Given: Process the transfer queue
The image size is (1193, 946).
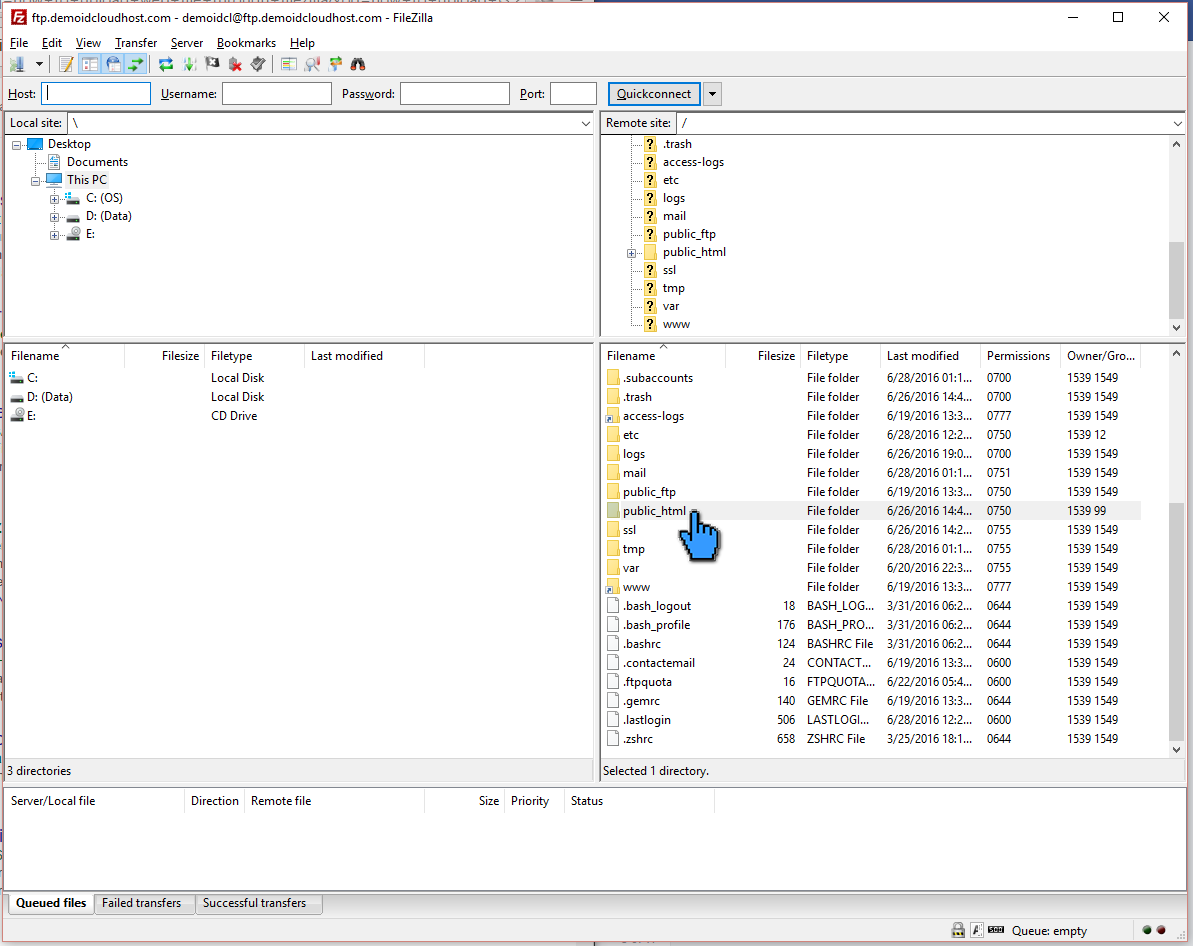Looking at the screenshot, I should pyautogui.click(x=188, y=64).
